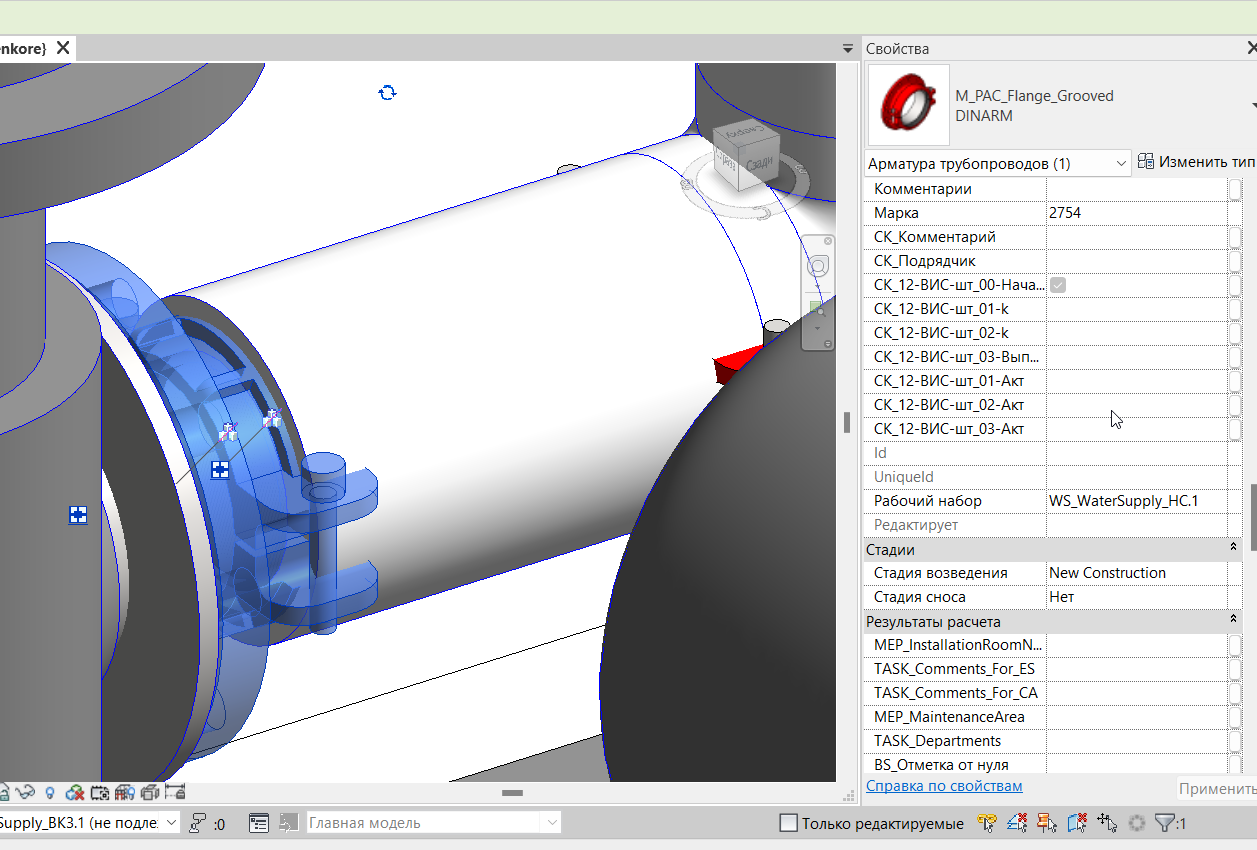
Task: Click the СК_12-ВИС-шт_01-k value field
Action: point(1136,309)
